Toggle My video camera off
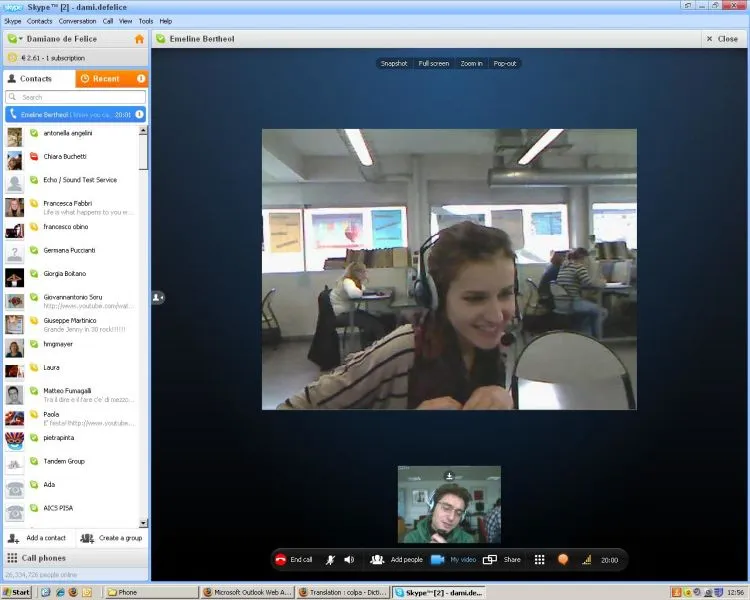 pyautogui.click(x=438, y=559)
